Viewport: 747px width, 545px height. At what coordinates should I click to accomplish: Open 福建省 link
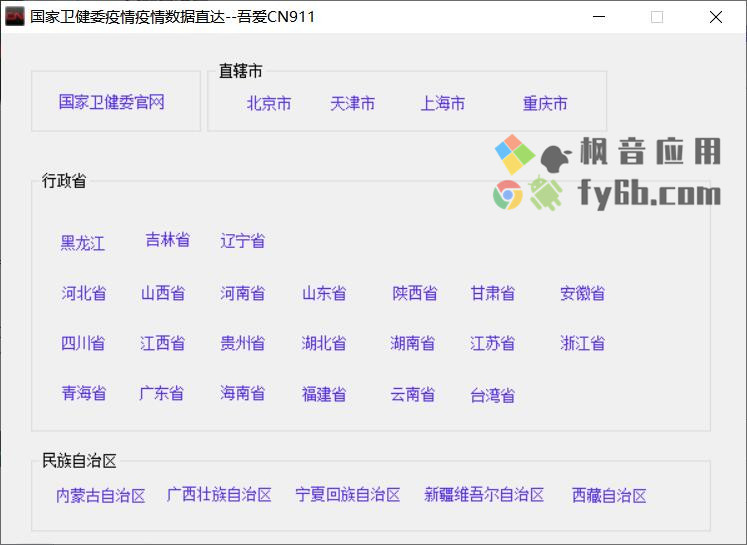click(324, 394)
